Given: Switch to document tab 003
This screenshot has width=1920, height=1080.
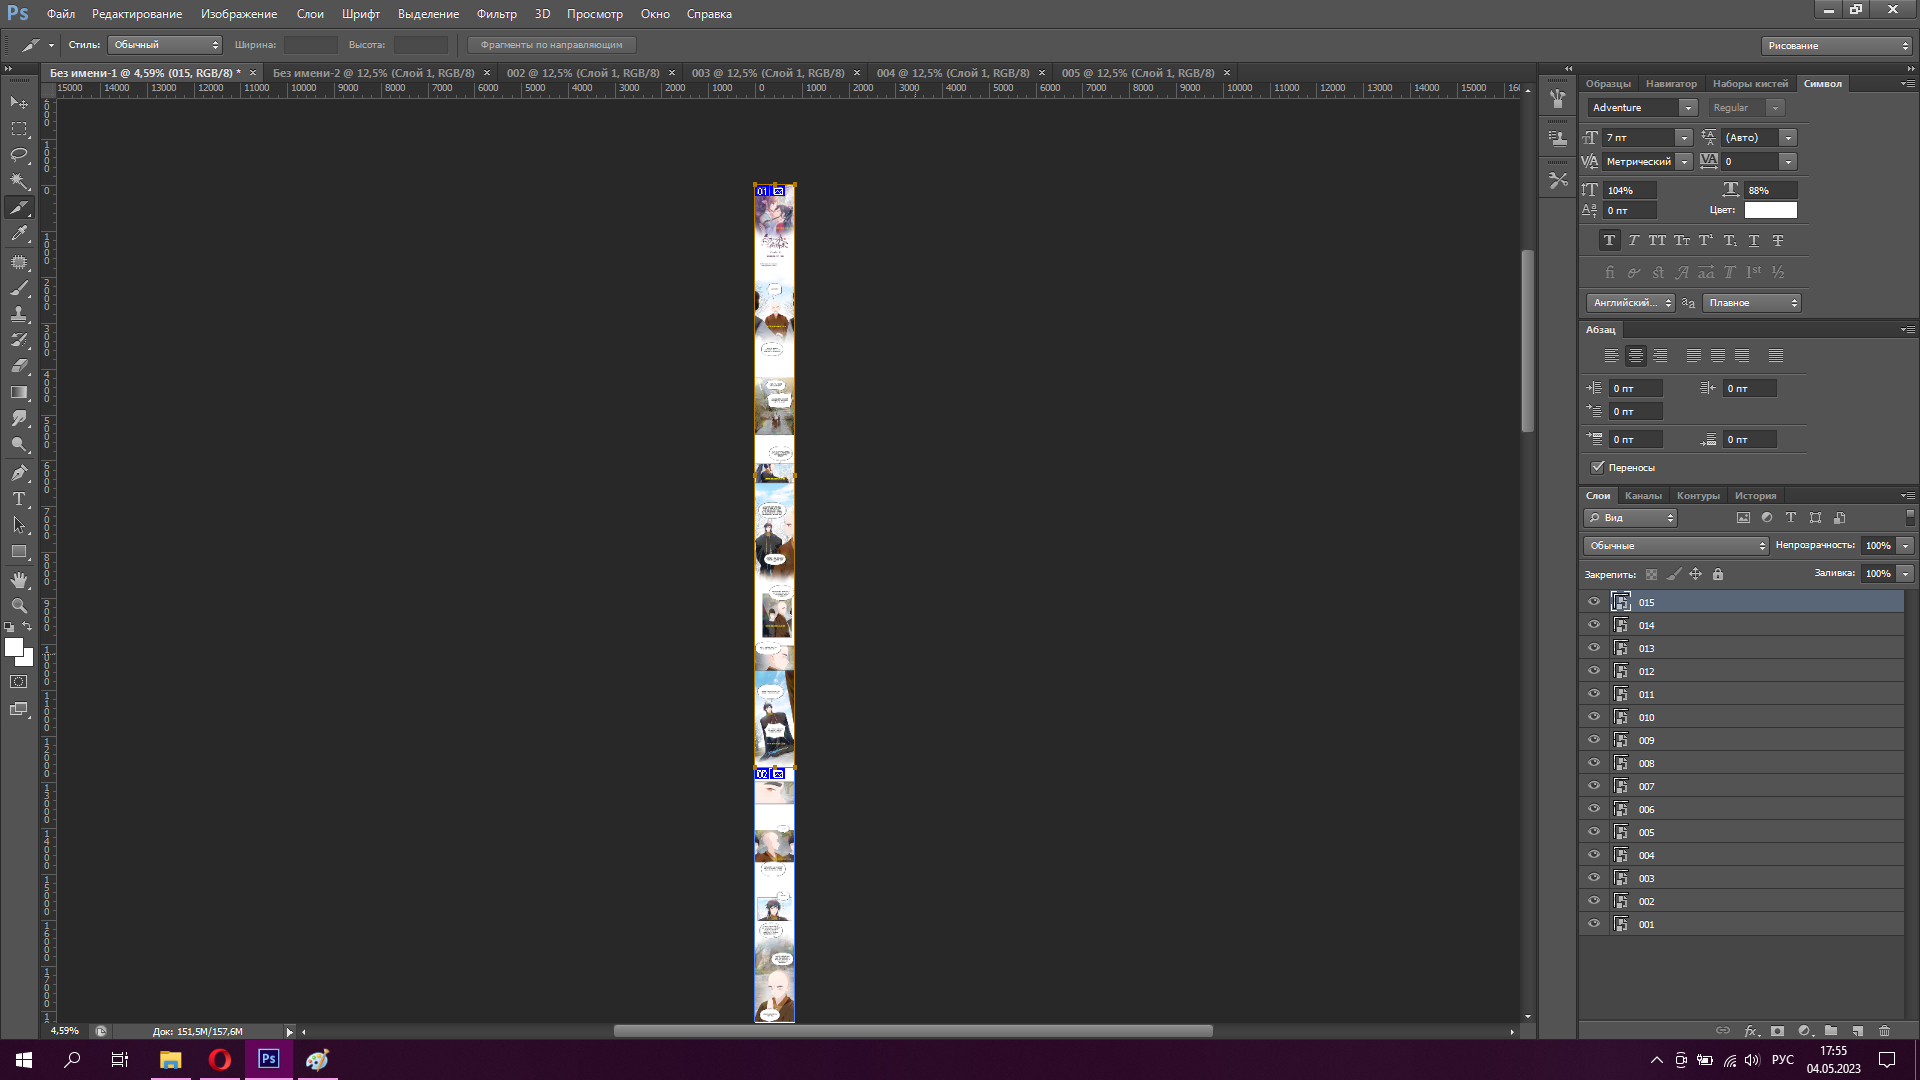Looking at the screenshot, I should [767, 73].
